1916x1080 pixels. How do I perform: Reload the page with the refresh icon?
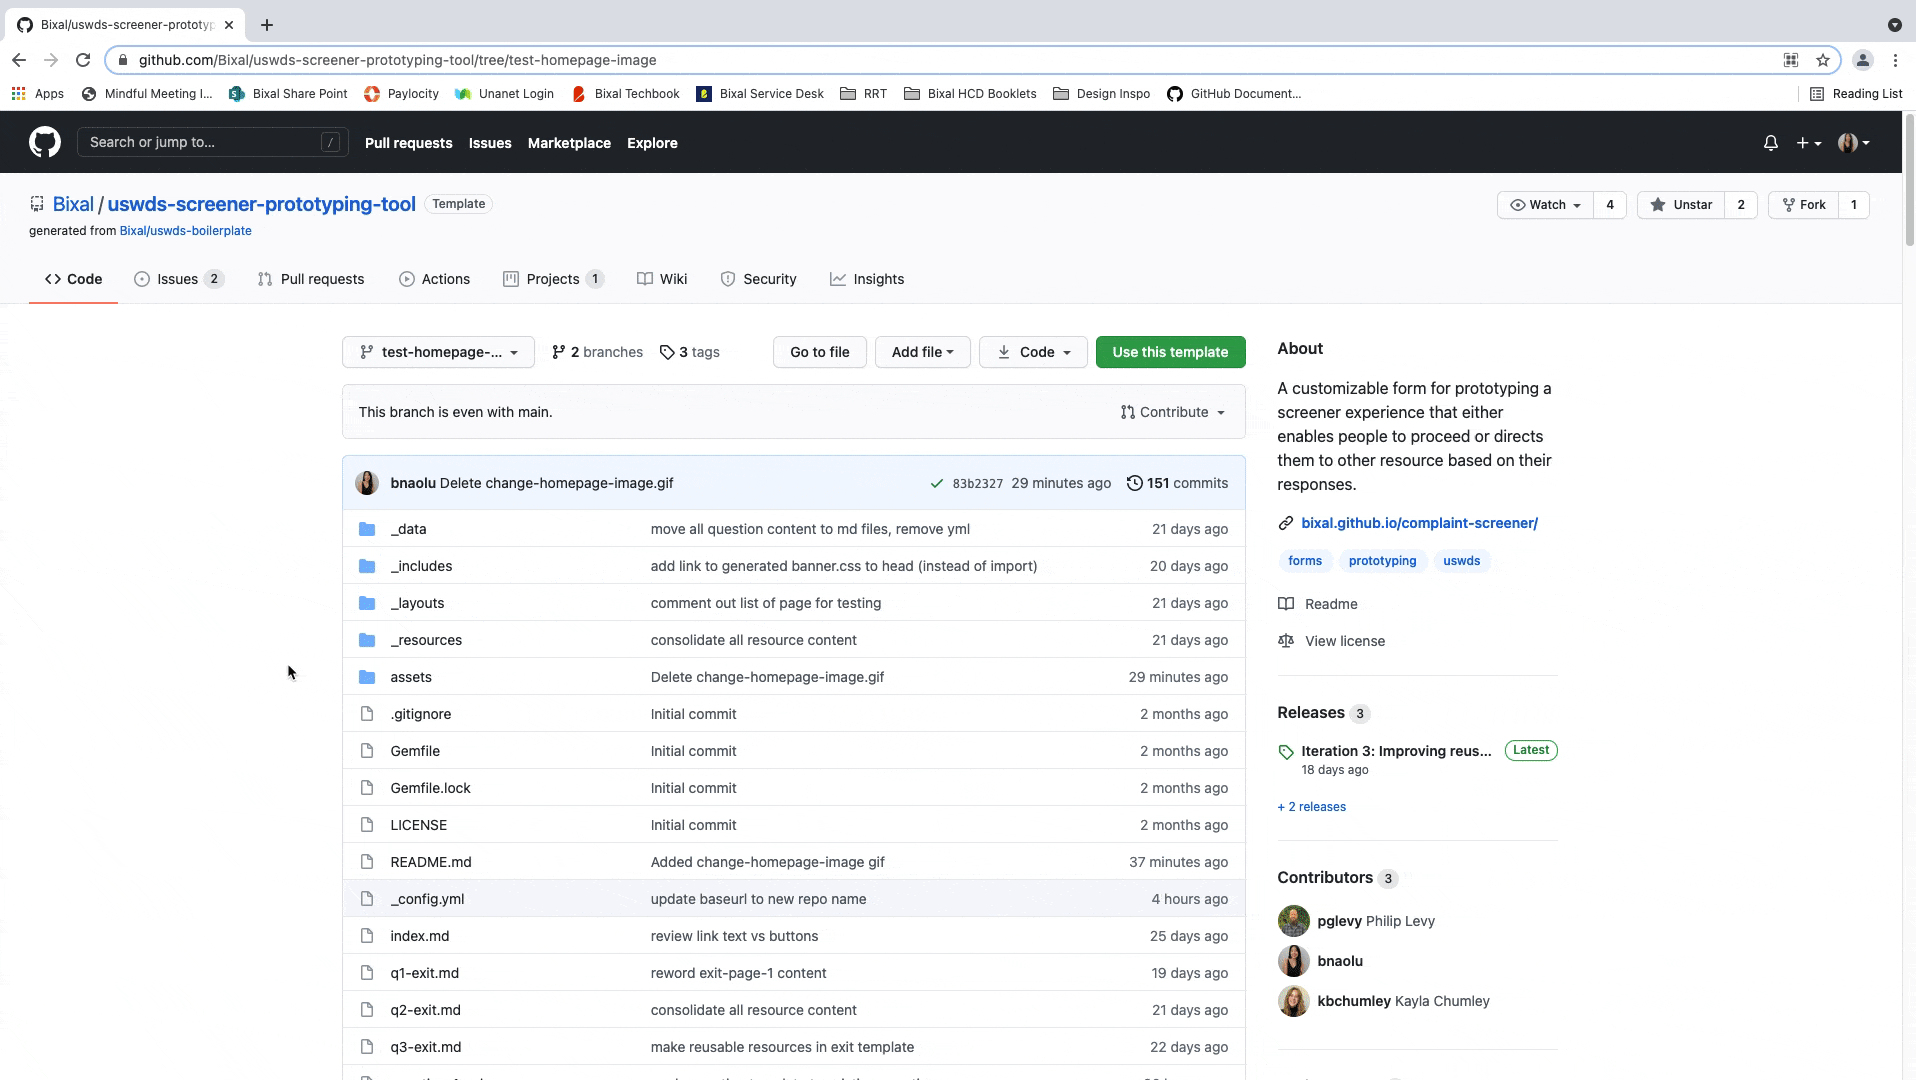[83, 60]
